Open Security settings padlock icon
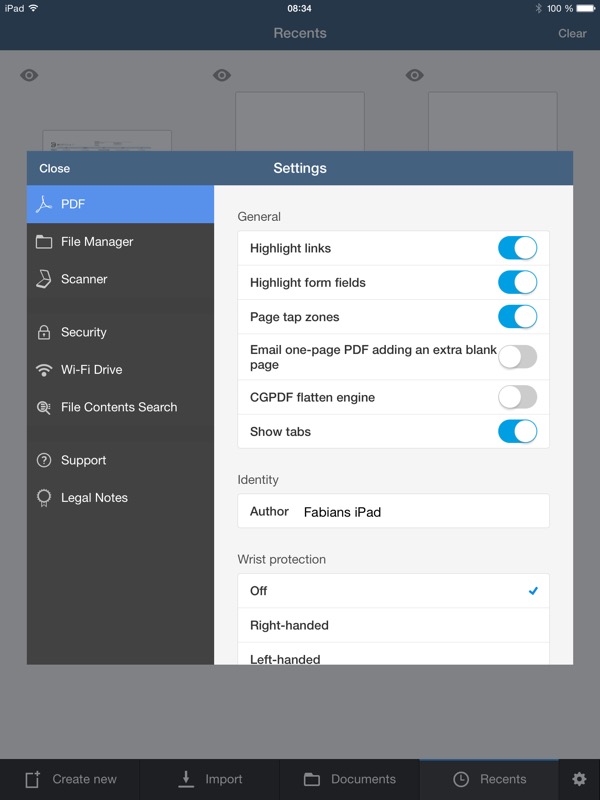600x800 pixels. (43, 332)
